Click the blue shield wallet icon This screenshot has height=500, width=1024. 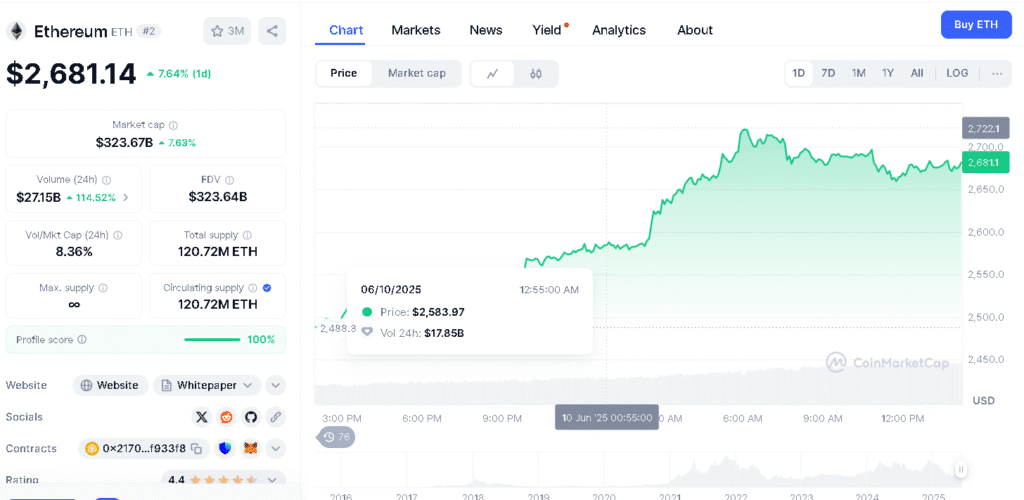225,449
